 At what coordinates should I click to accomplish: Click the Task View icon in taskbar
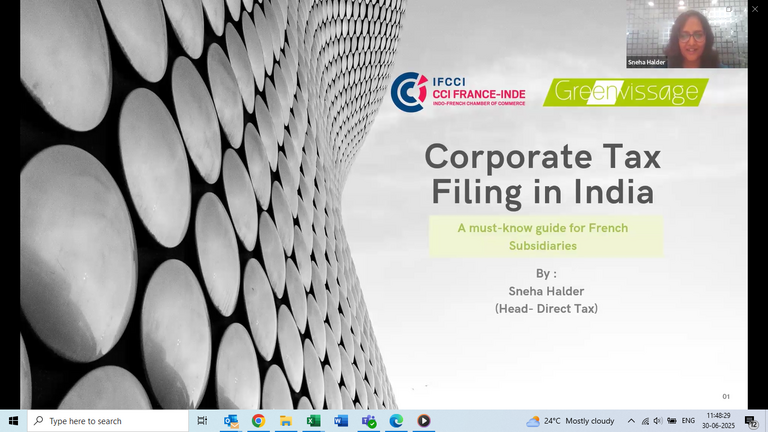pyautogui.click(x=202, y=421)
